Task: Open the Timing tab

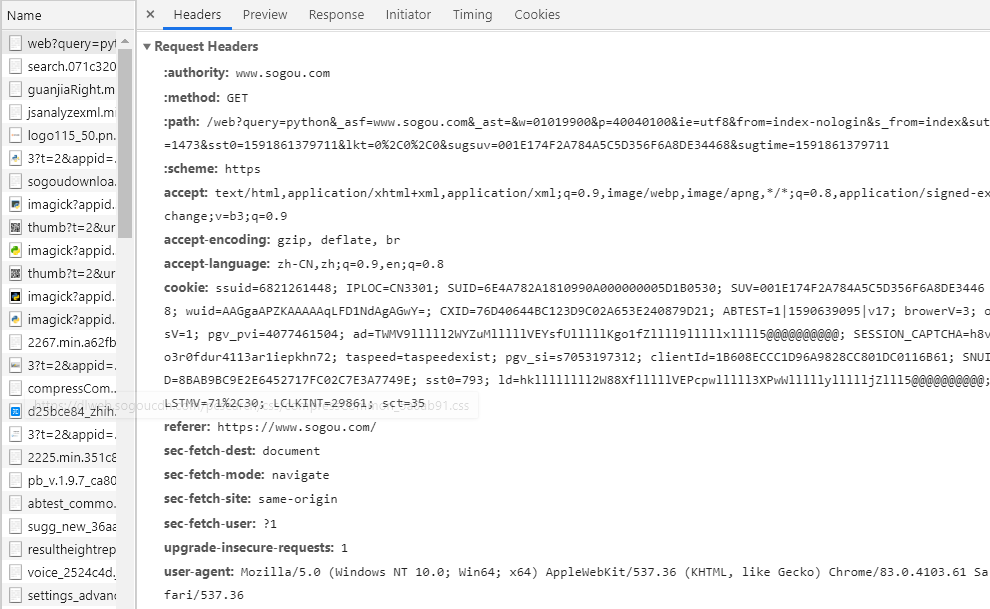Action: tap(472, 15)
